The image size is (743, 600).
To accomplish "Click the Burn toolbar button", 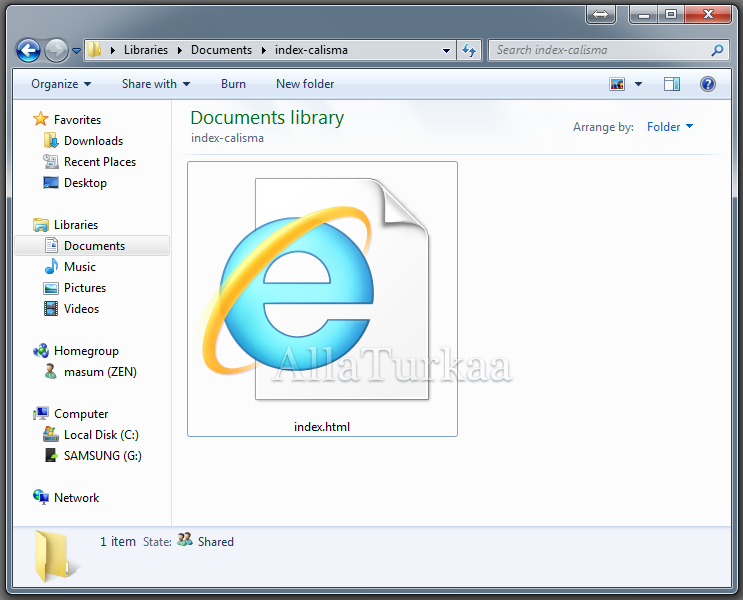I will tap(233, 84).
